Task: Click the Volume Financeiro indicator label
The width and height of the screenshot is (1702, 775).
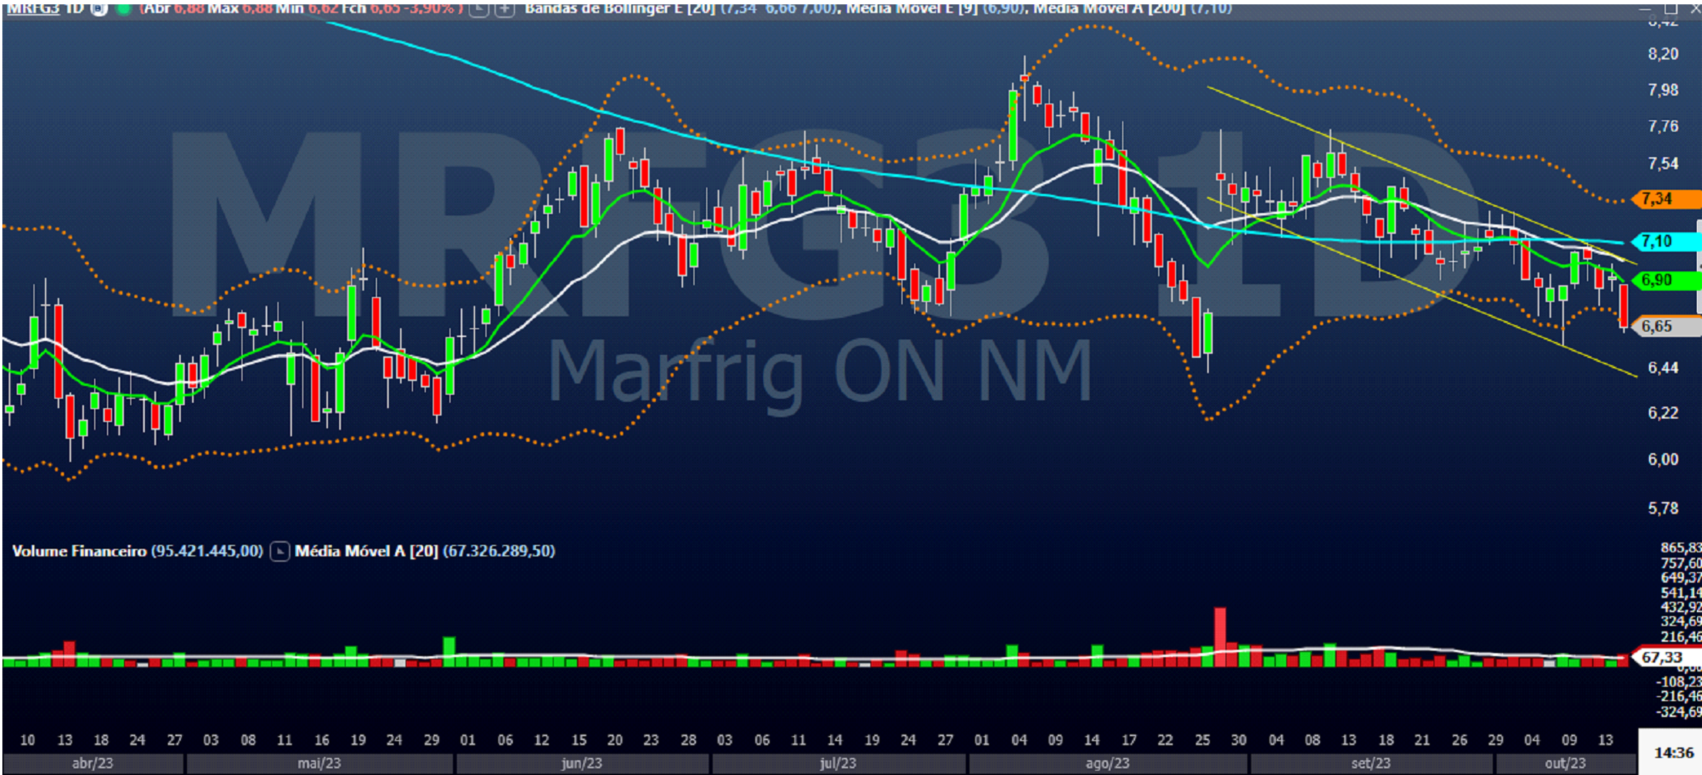Action: click(x=79, y=551)
